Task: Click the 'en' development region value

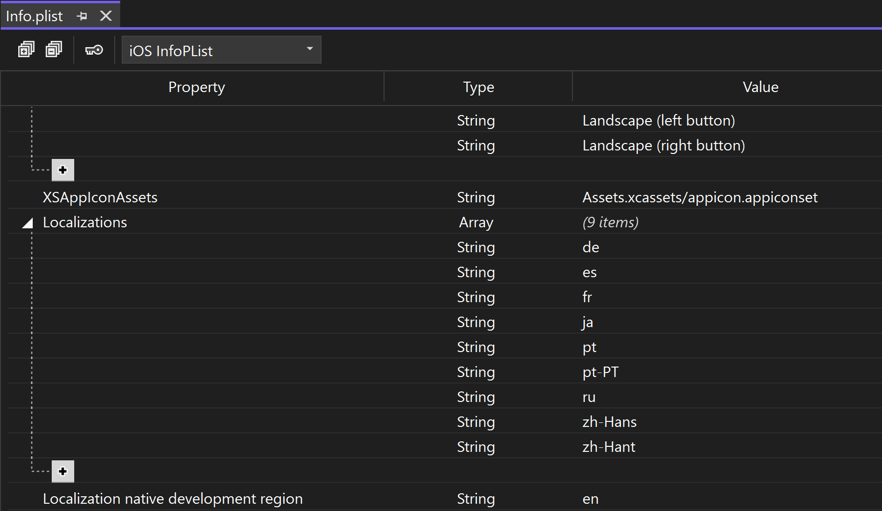Action: tap(591, 499)
